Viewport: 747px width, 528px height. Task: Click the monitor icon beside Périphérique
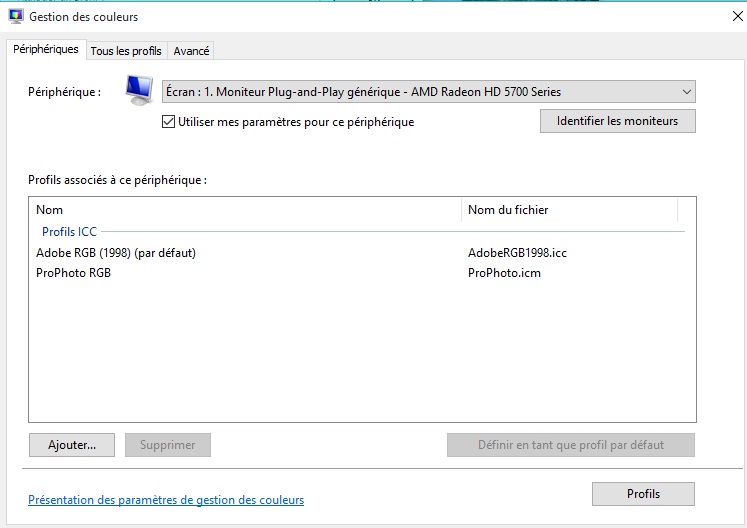139,91
